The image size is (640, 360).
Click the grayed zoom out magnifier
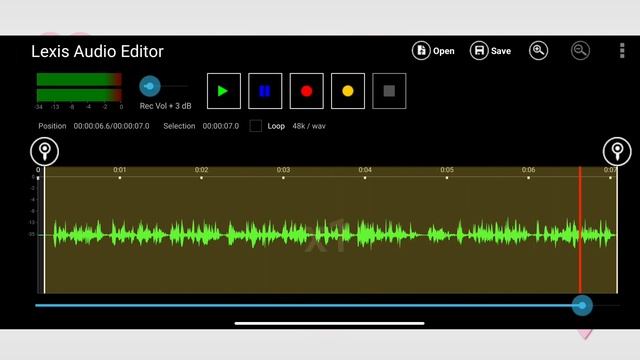(x=580, y=51)
